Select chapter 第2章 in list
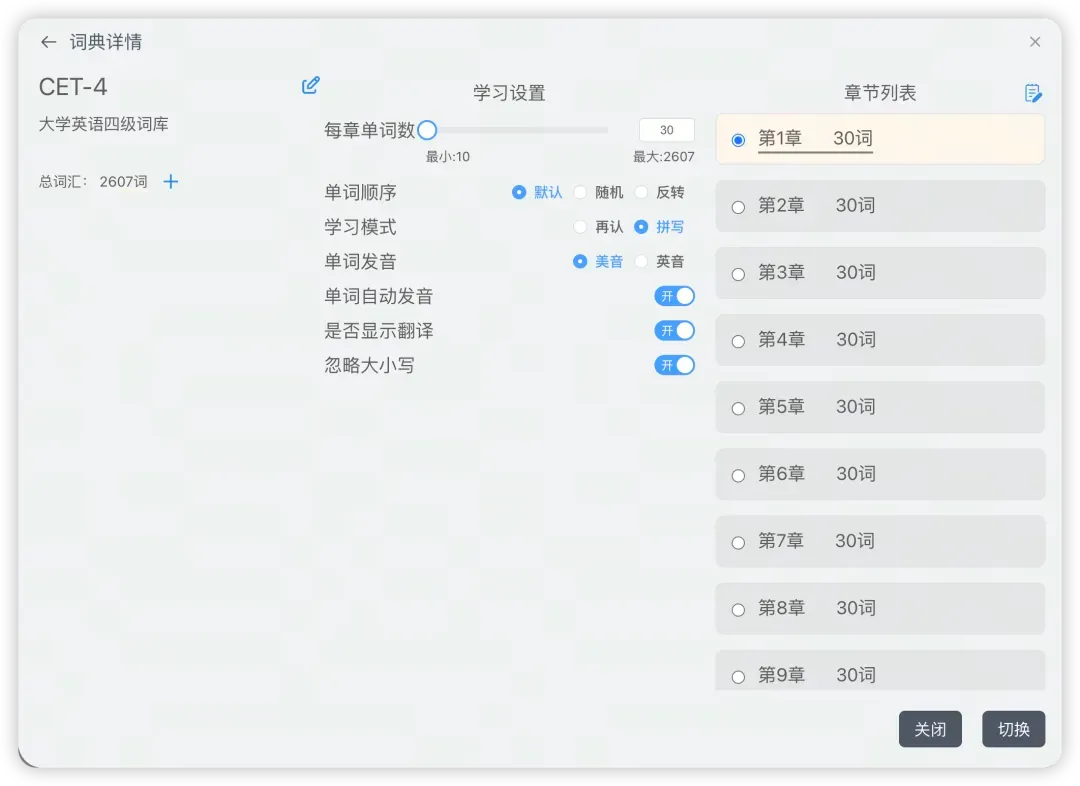The width and height of the screenshot is (1080, 786). pyautogui.click(x=880, y=206)
